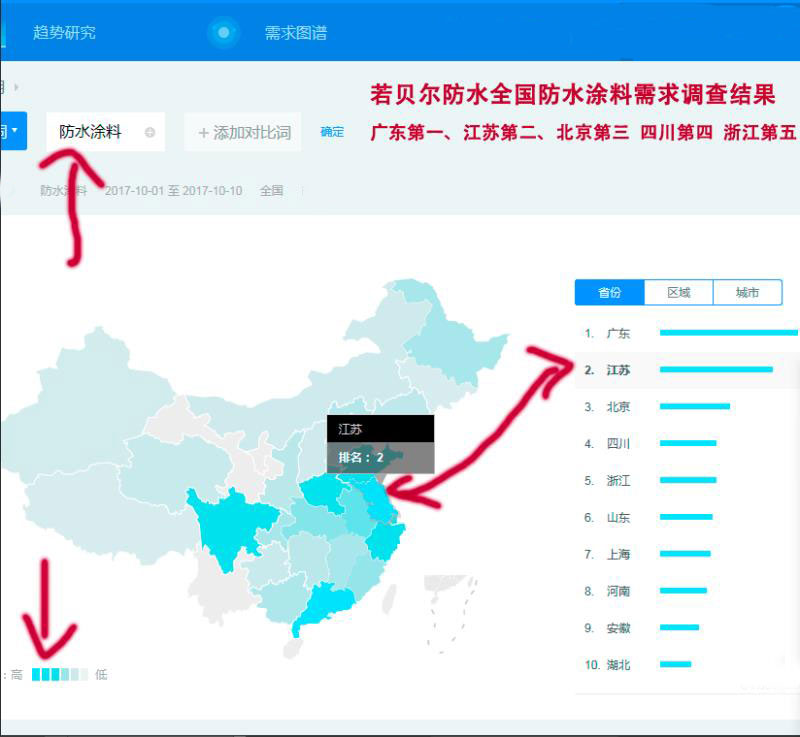Click the 确定 confirm link
Screen dimensions: 800x737
pyautogui.click(x=332, y=132)
